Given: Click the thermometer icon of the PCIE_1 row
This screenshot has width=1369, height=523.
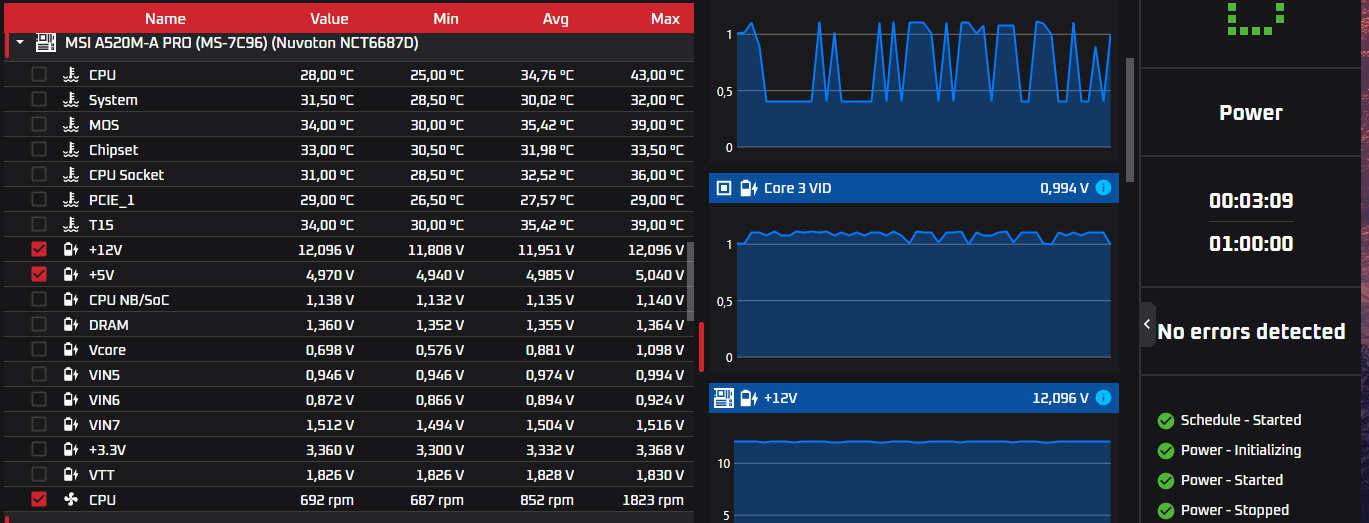Looking at the screenshot, I should click(71, 199).
